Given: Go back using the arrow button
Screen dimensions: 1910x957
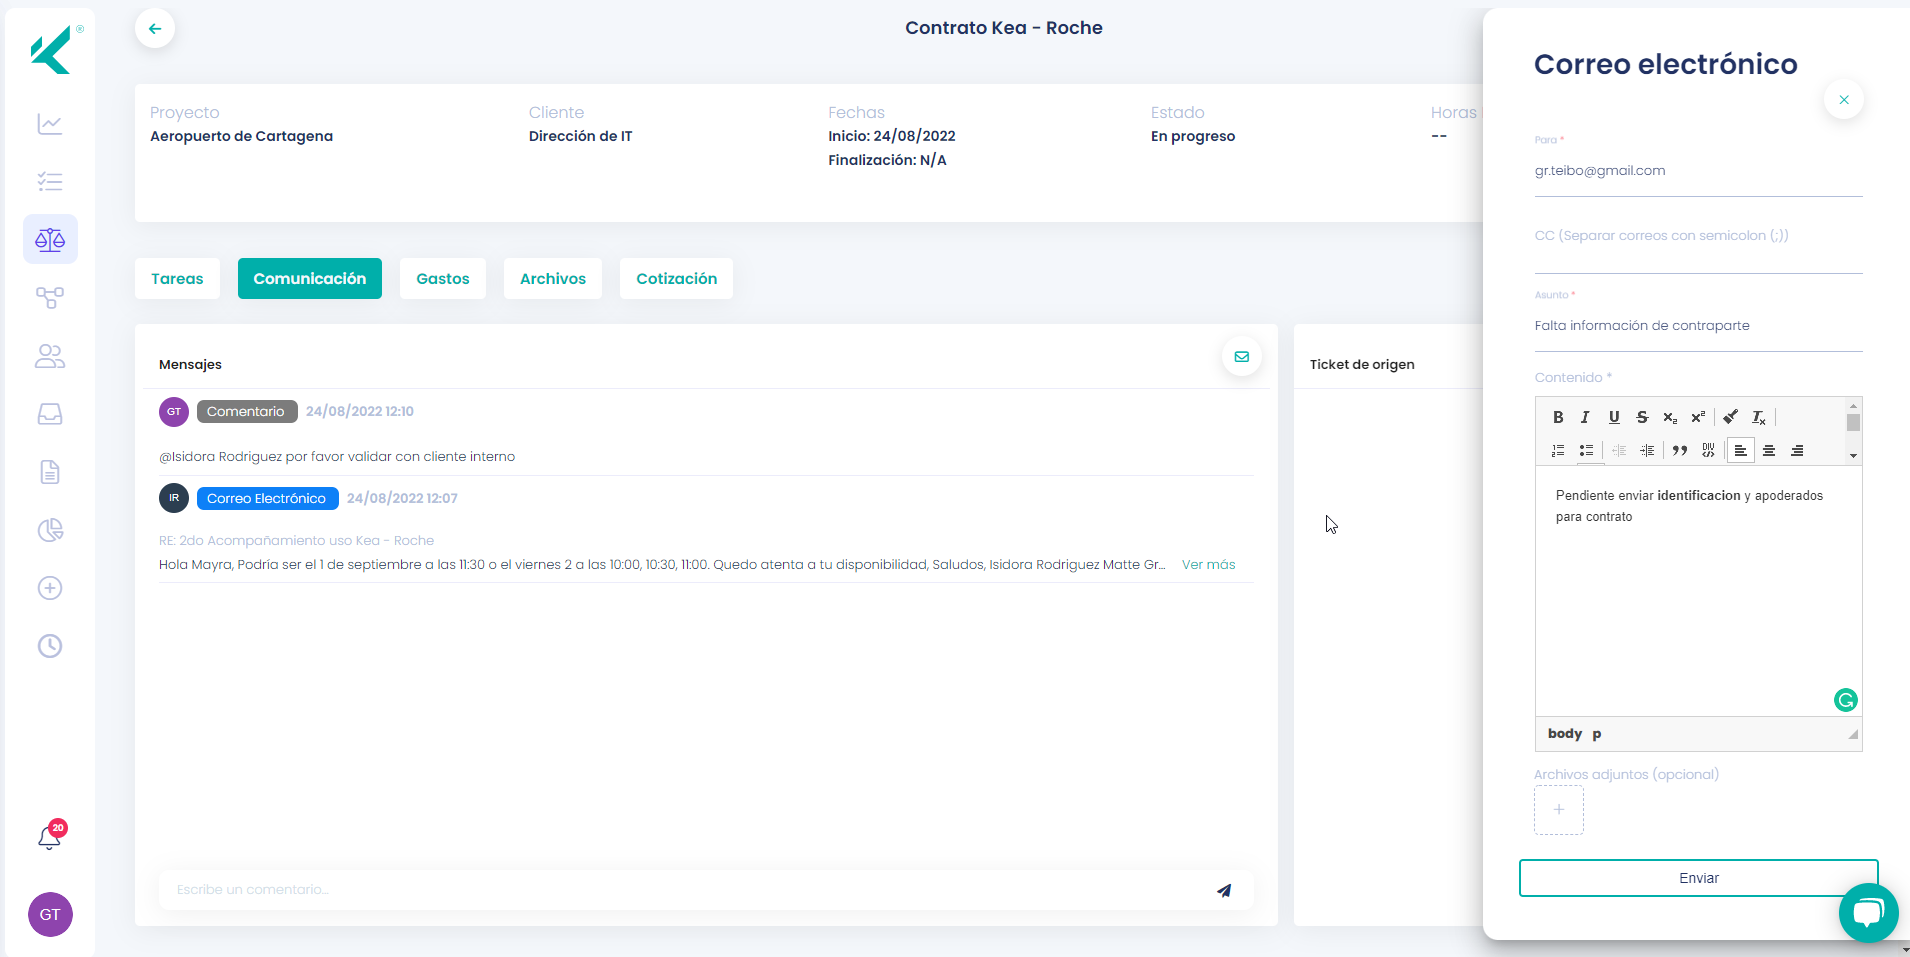Looking at the screenshot, I should (x=155, y=28).
